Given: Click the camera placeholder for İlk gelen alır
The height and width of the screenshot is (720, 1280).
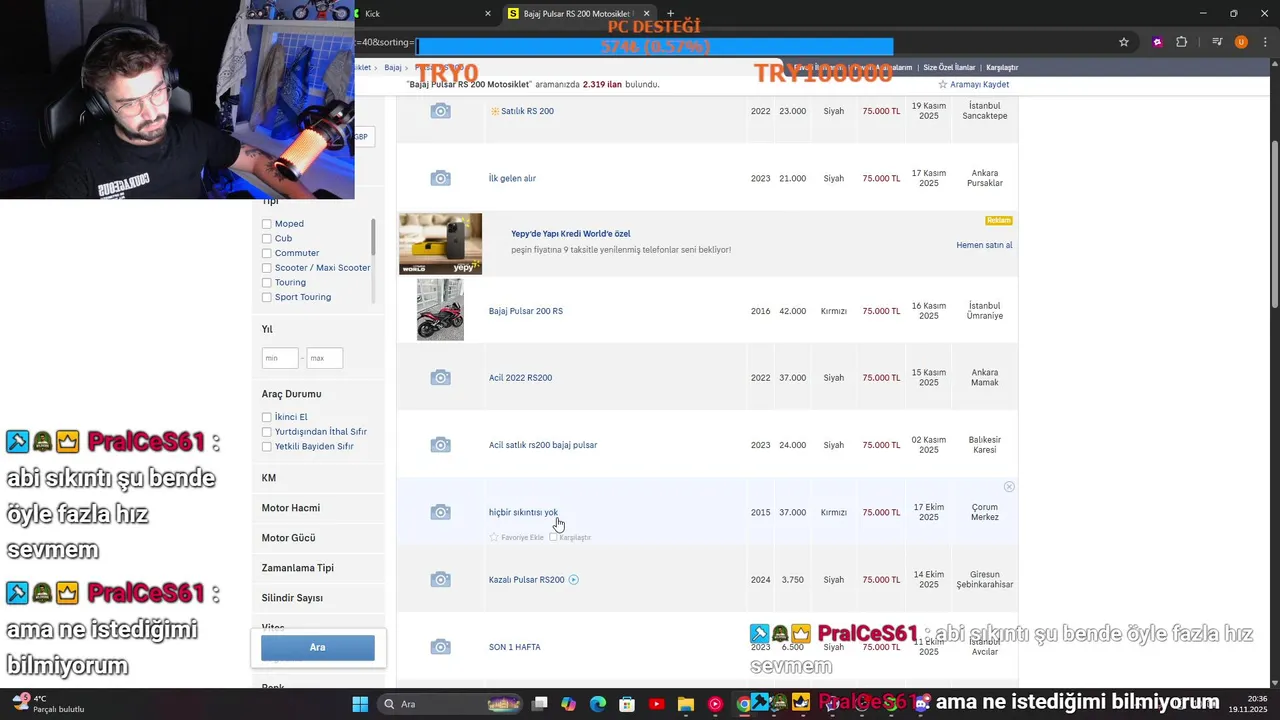Looking at the screenshot, I should coord(440,178).
